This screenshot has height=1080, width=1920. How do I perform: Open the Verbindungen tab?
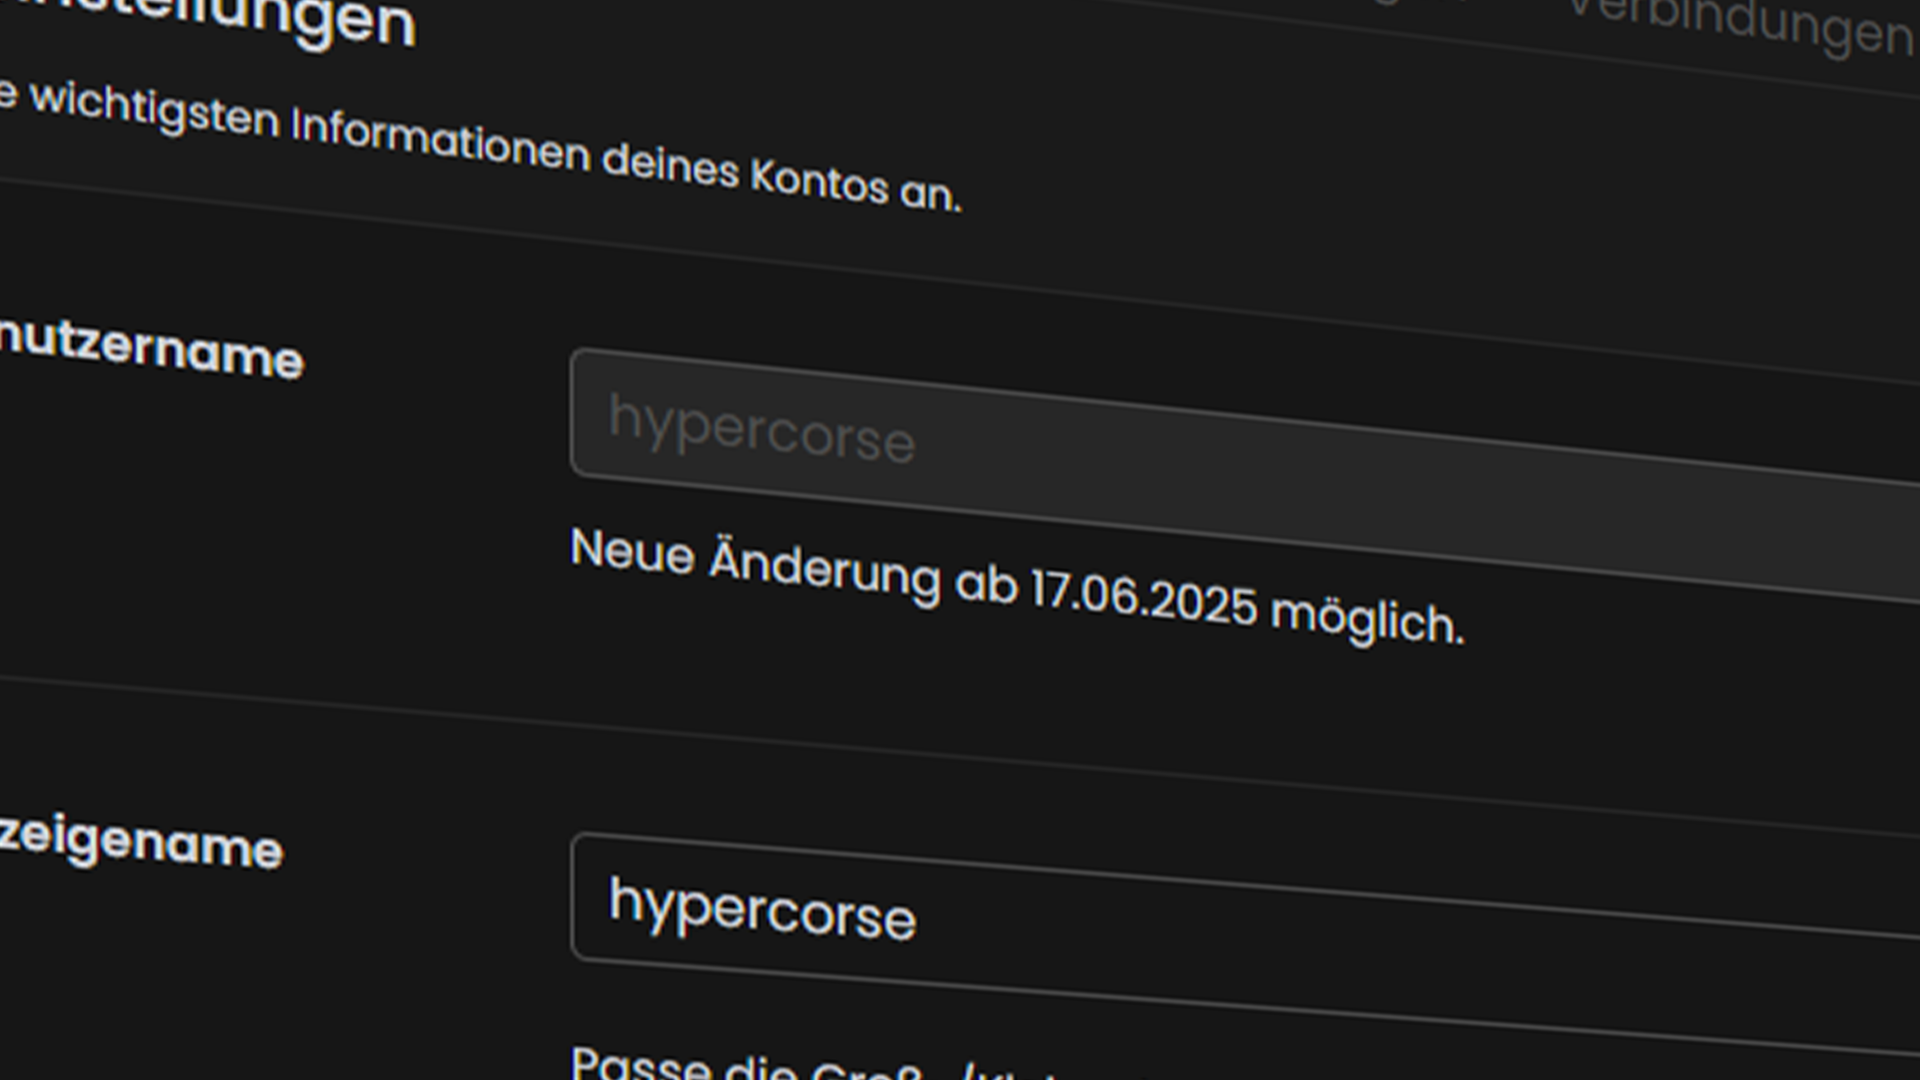tap(1742, 26)
